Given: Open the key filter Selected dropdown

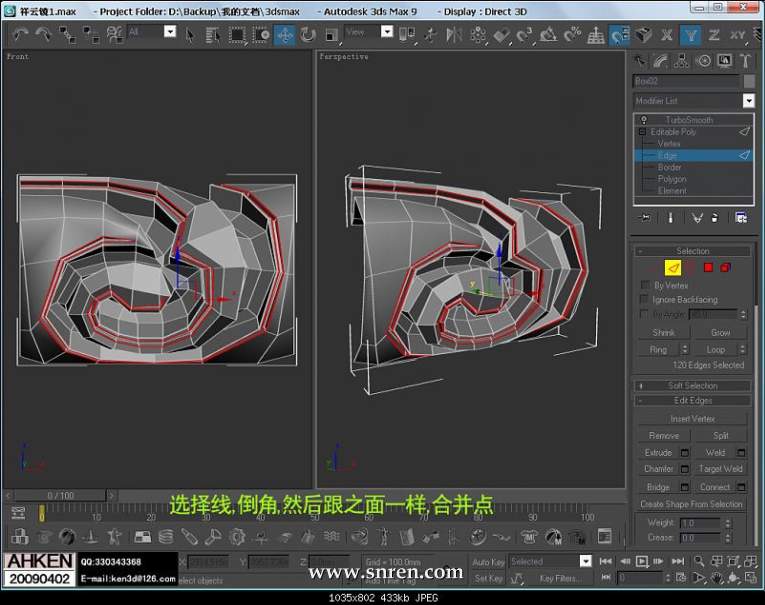Looking at the screenshot, I should 586,561.
